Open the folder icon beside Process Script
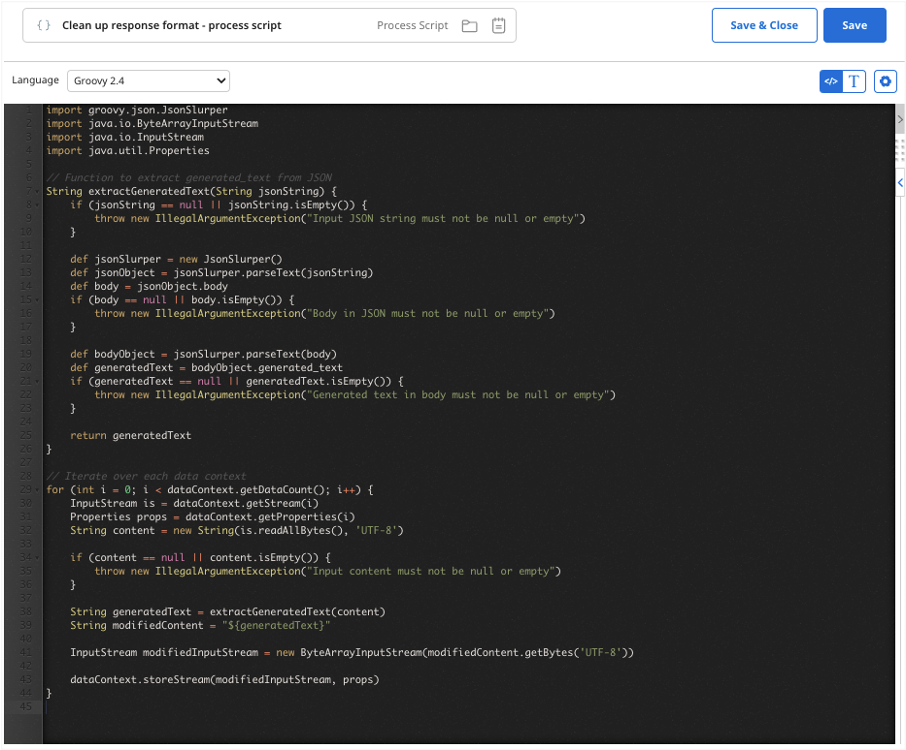This screenshot has height=750, width=906. click(x=468, y=25)
